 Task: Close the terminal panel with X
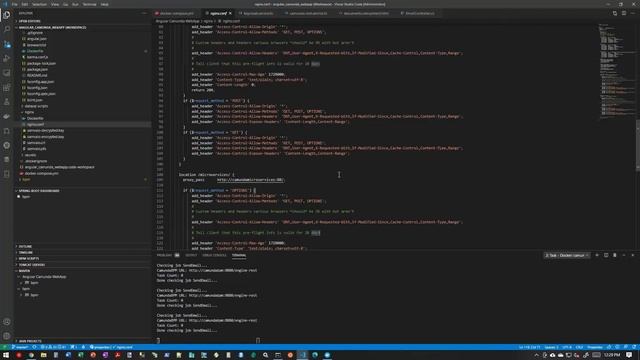point(633,255)
